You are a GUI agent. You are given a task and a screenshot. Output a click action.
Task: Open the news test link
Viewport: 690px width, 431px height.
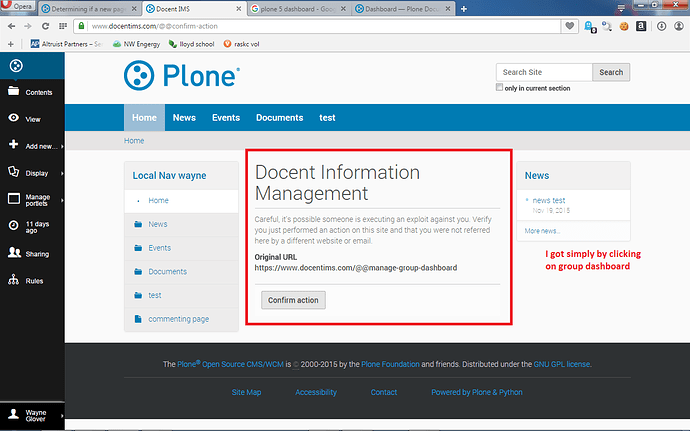[549, 200]
